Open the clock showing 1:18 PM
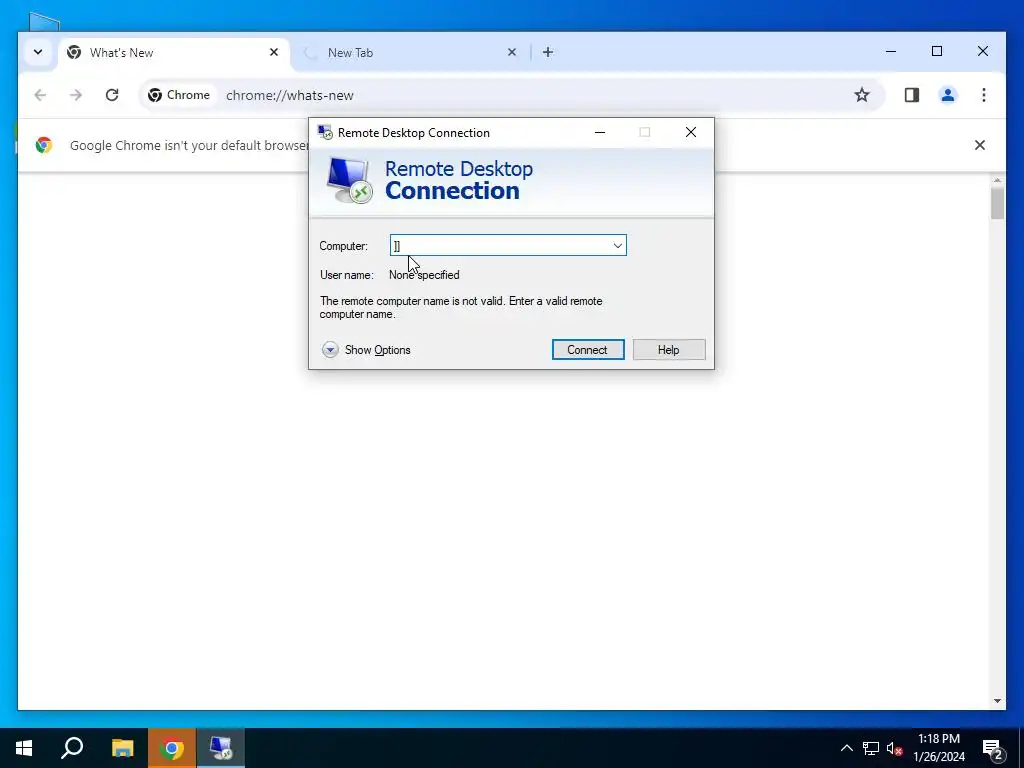Screen dimensions: 1024x768 tap(939, 748)
